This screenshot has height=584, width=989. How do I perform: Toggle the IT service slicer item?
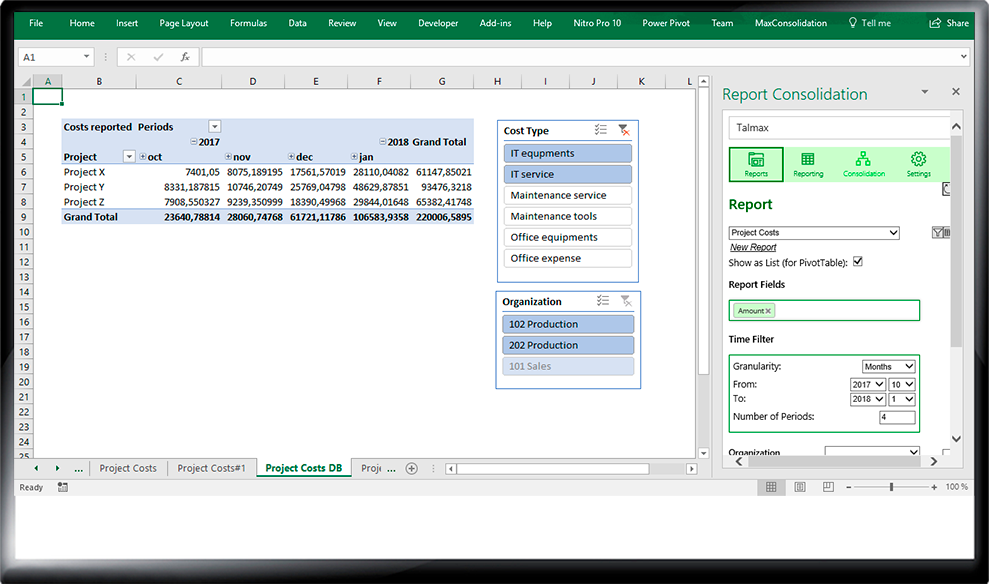[567, 174]
